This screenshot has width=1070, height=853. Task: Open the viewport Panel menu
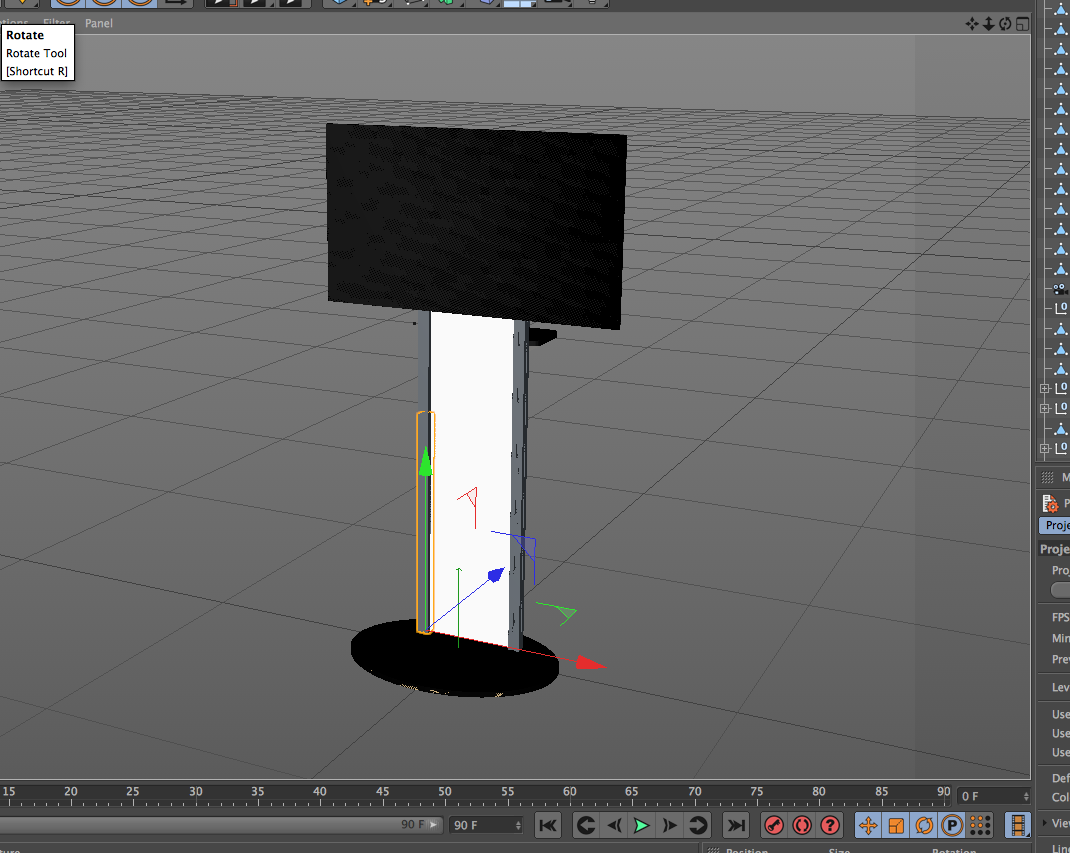coord(99,23)
